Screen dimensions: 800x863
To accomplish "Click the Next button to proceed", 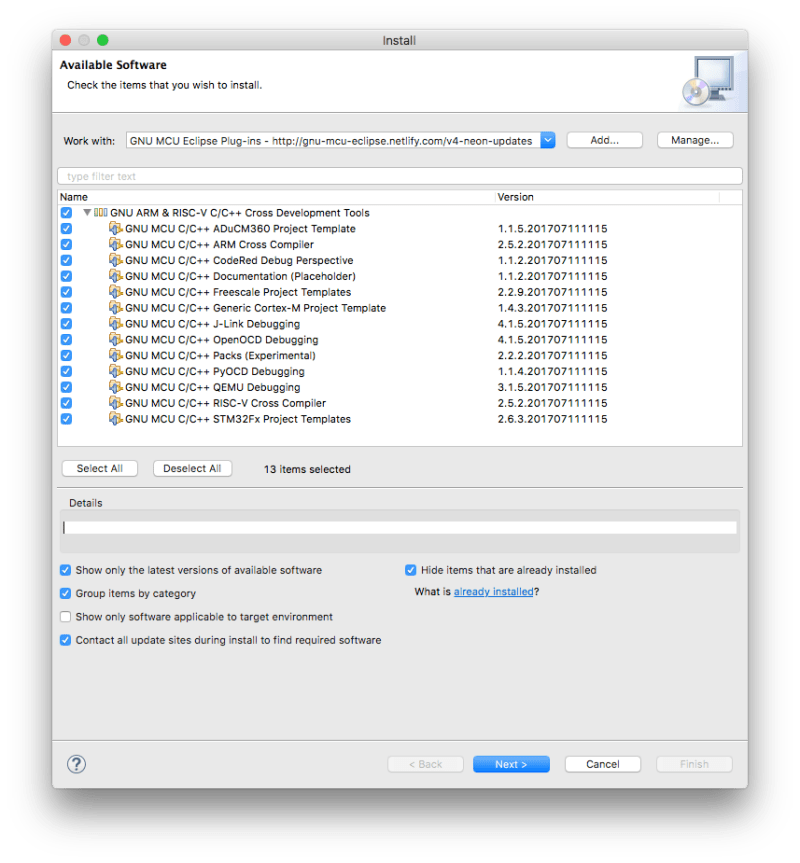I will (x=511, y=763).
